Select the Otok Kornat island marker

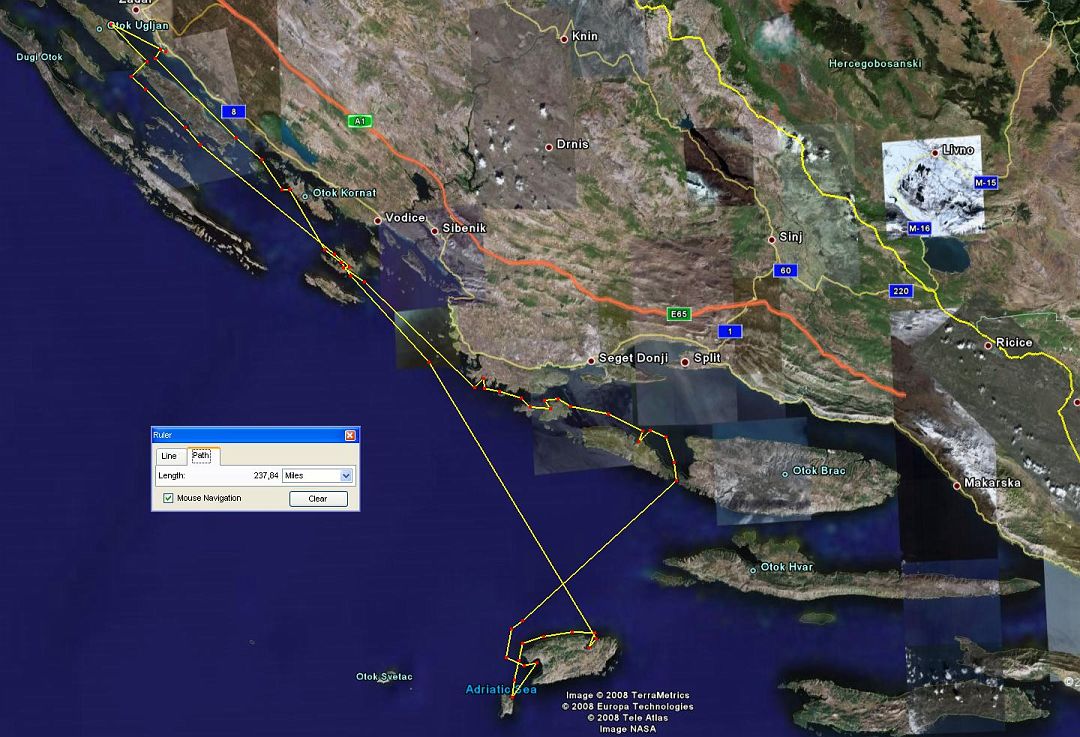click(x=306, y=194)
